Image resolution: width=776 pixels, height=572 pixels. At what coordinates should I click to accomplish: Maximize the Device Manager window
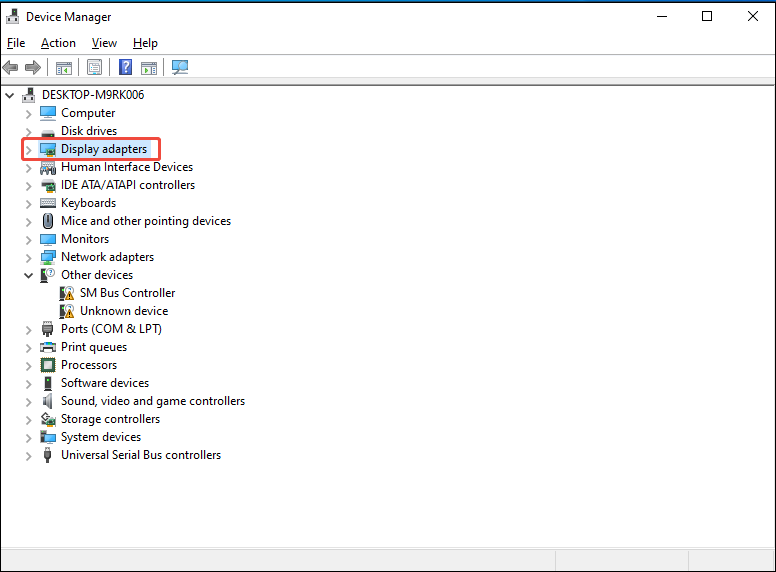pos(707,16)
